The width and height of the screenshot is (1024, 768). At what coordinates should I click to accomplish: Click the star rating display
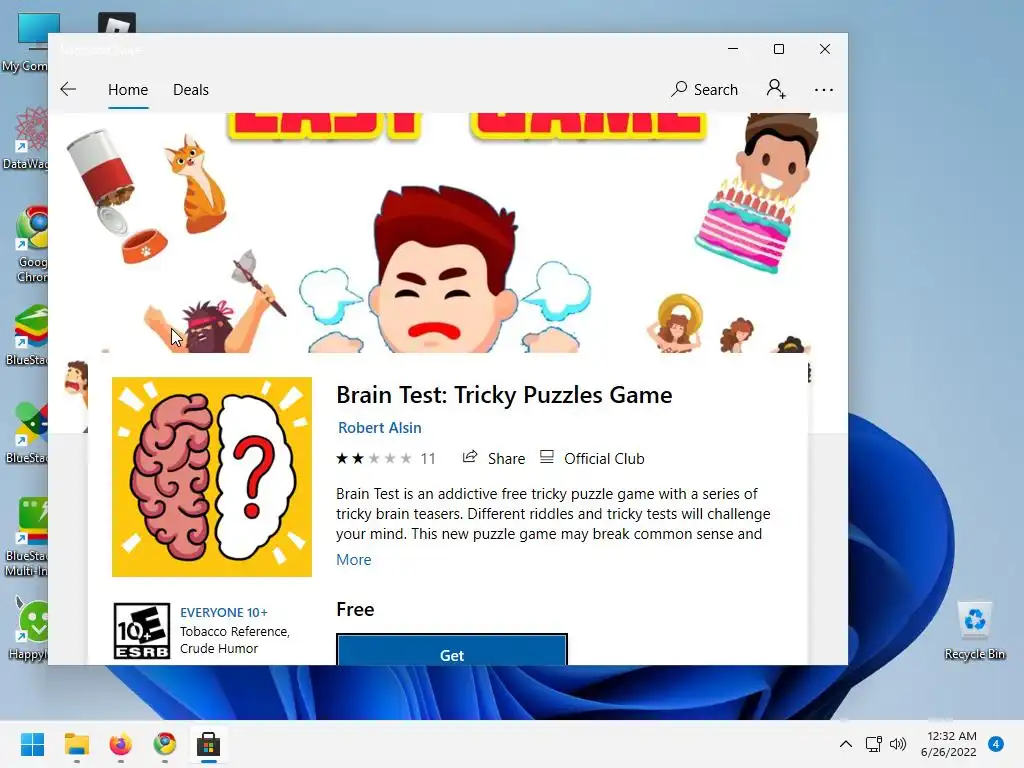(374, 458)
